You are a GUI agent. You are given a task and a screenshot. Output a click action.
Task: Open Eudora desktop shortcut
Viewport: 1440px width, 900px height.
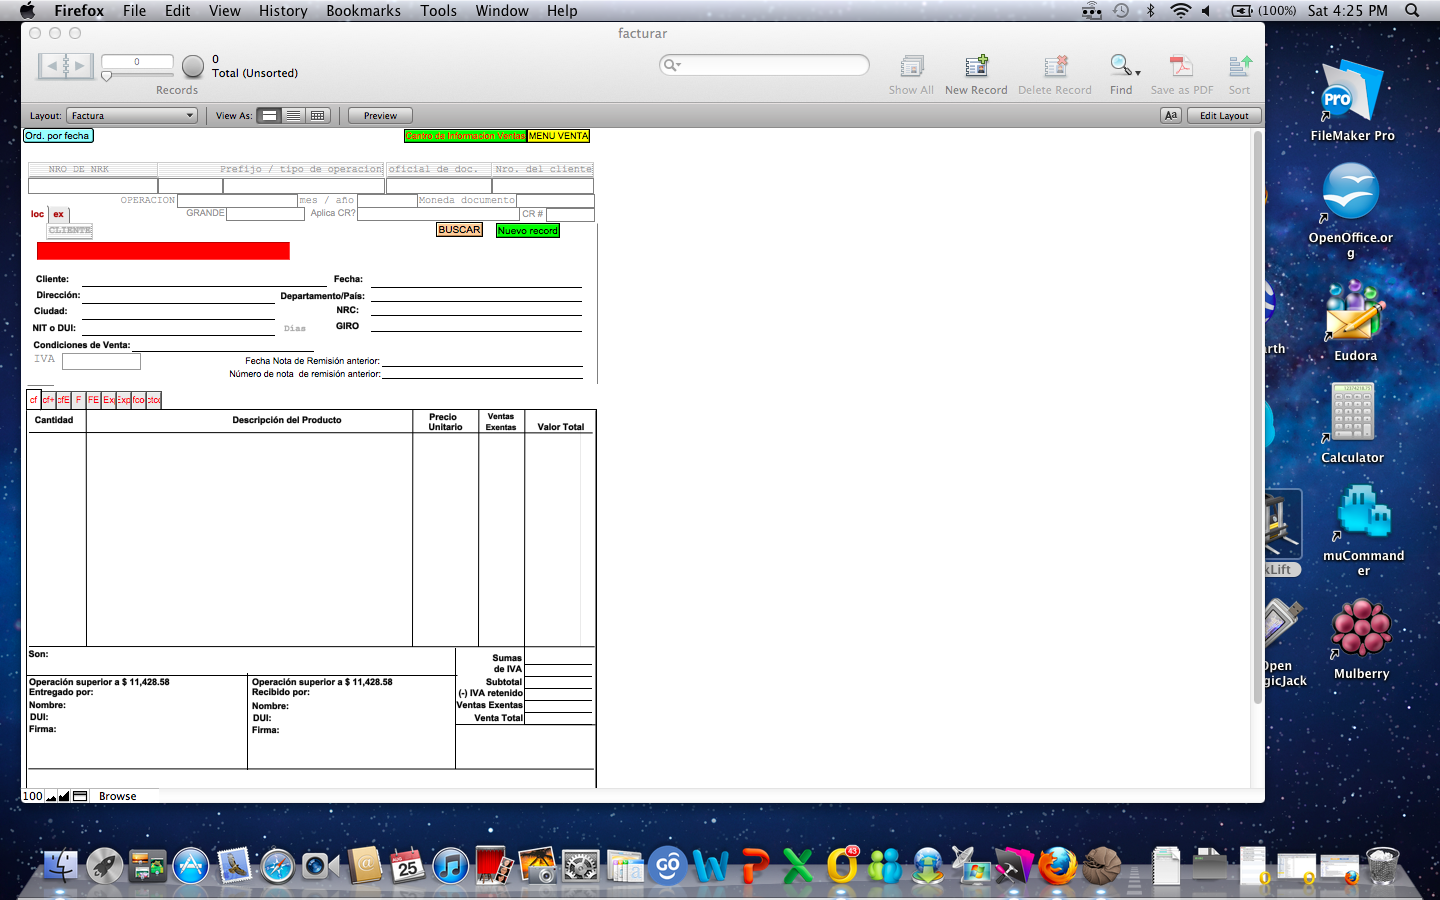click(1355, 320)
